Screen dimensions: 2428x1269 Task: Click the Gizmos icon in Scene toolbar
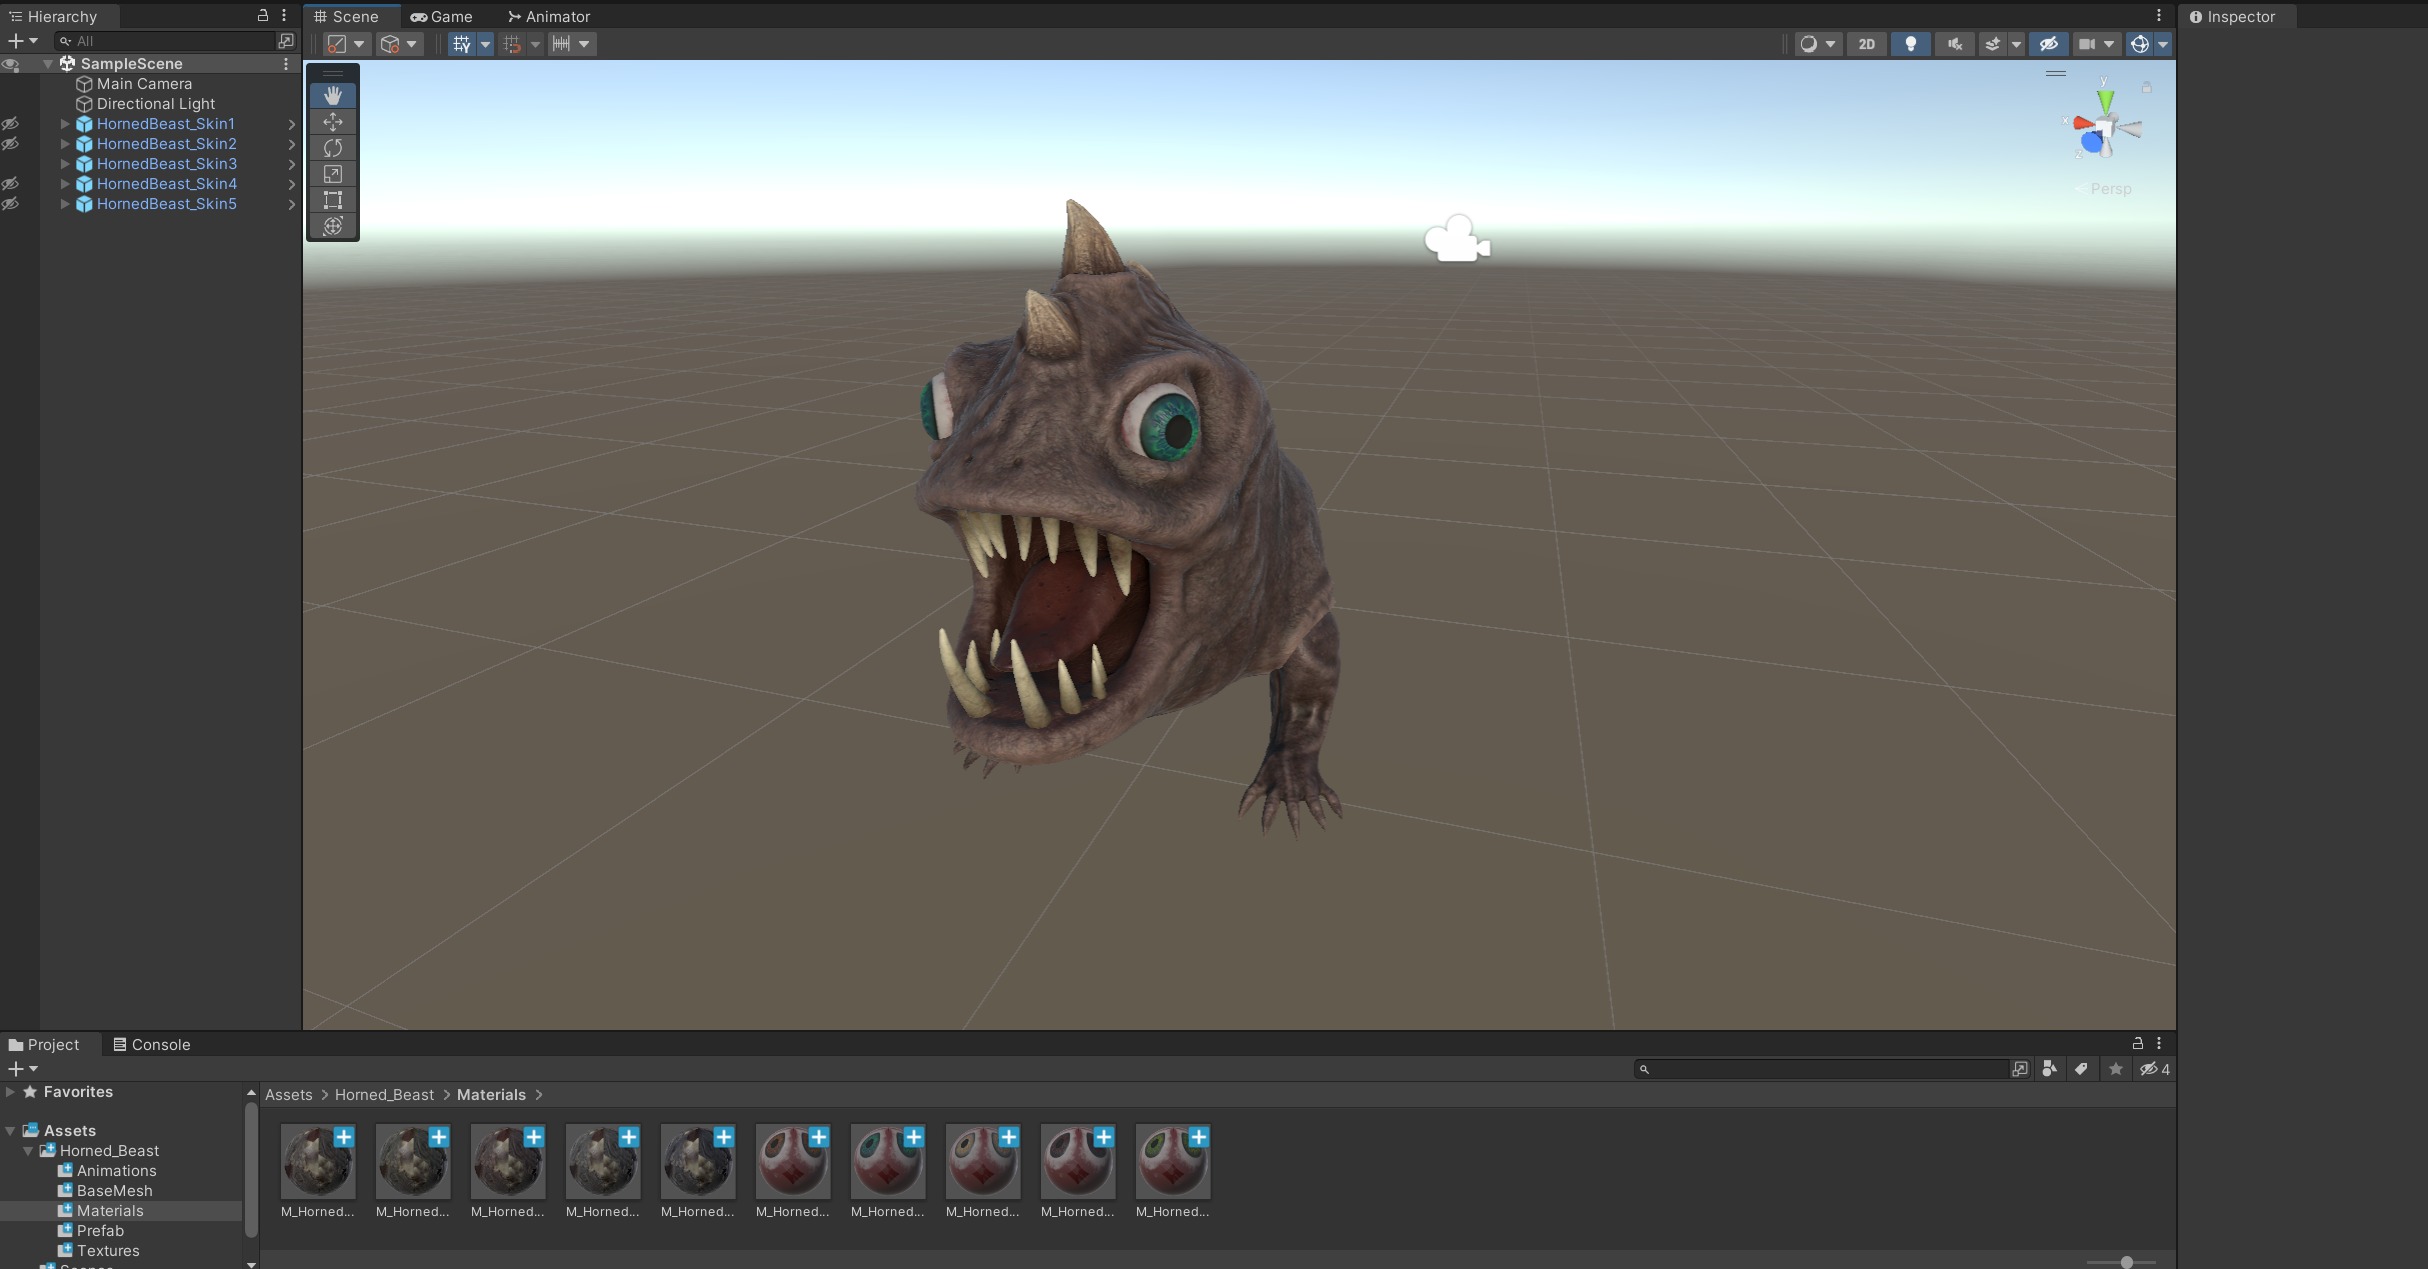(2139, 44)
